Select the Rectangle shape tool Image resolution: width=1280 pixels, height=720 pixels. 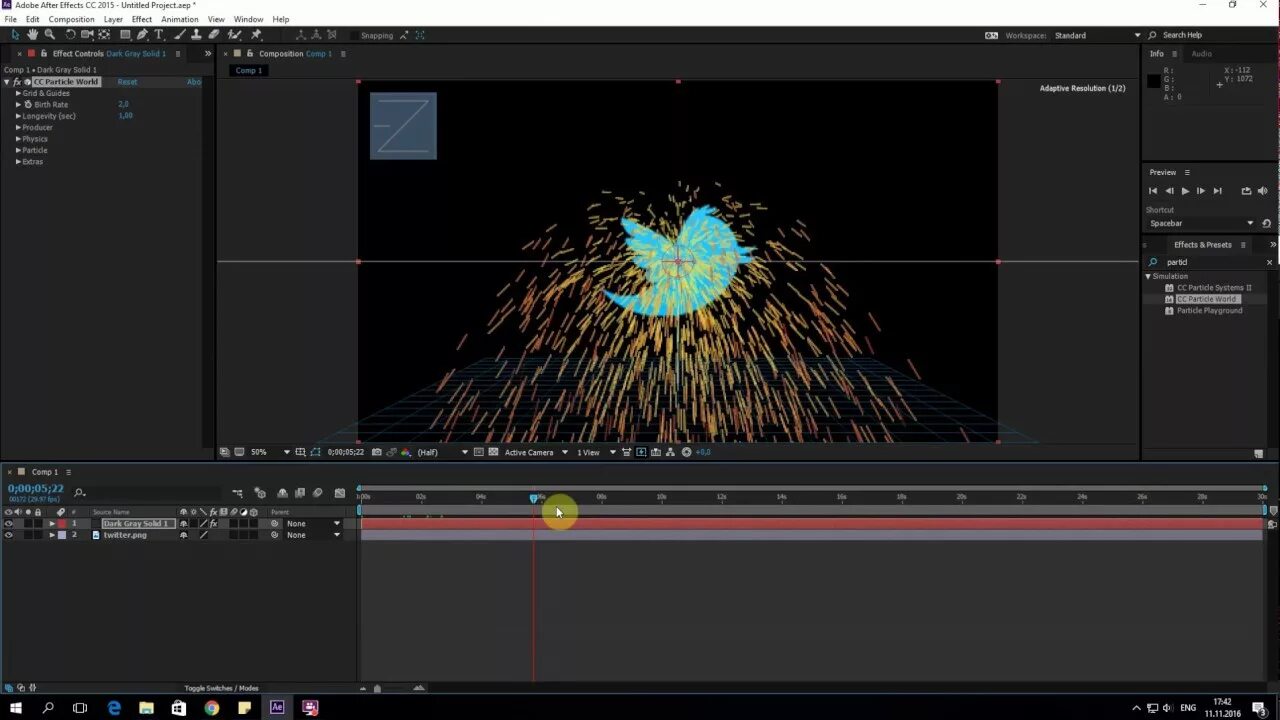[x=125, y=35]
